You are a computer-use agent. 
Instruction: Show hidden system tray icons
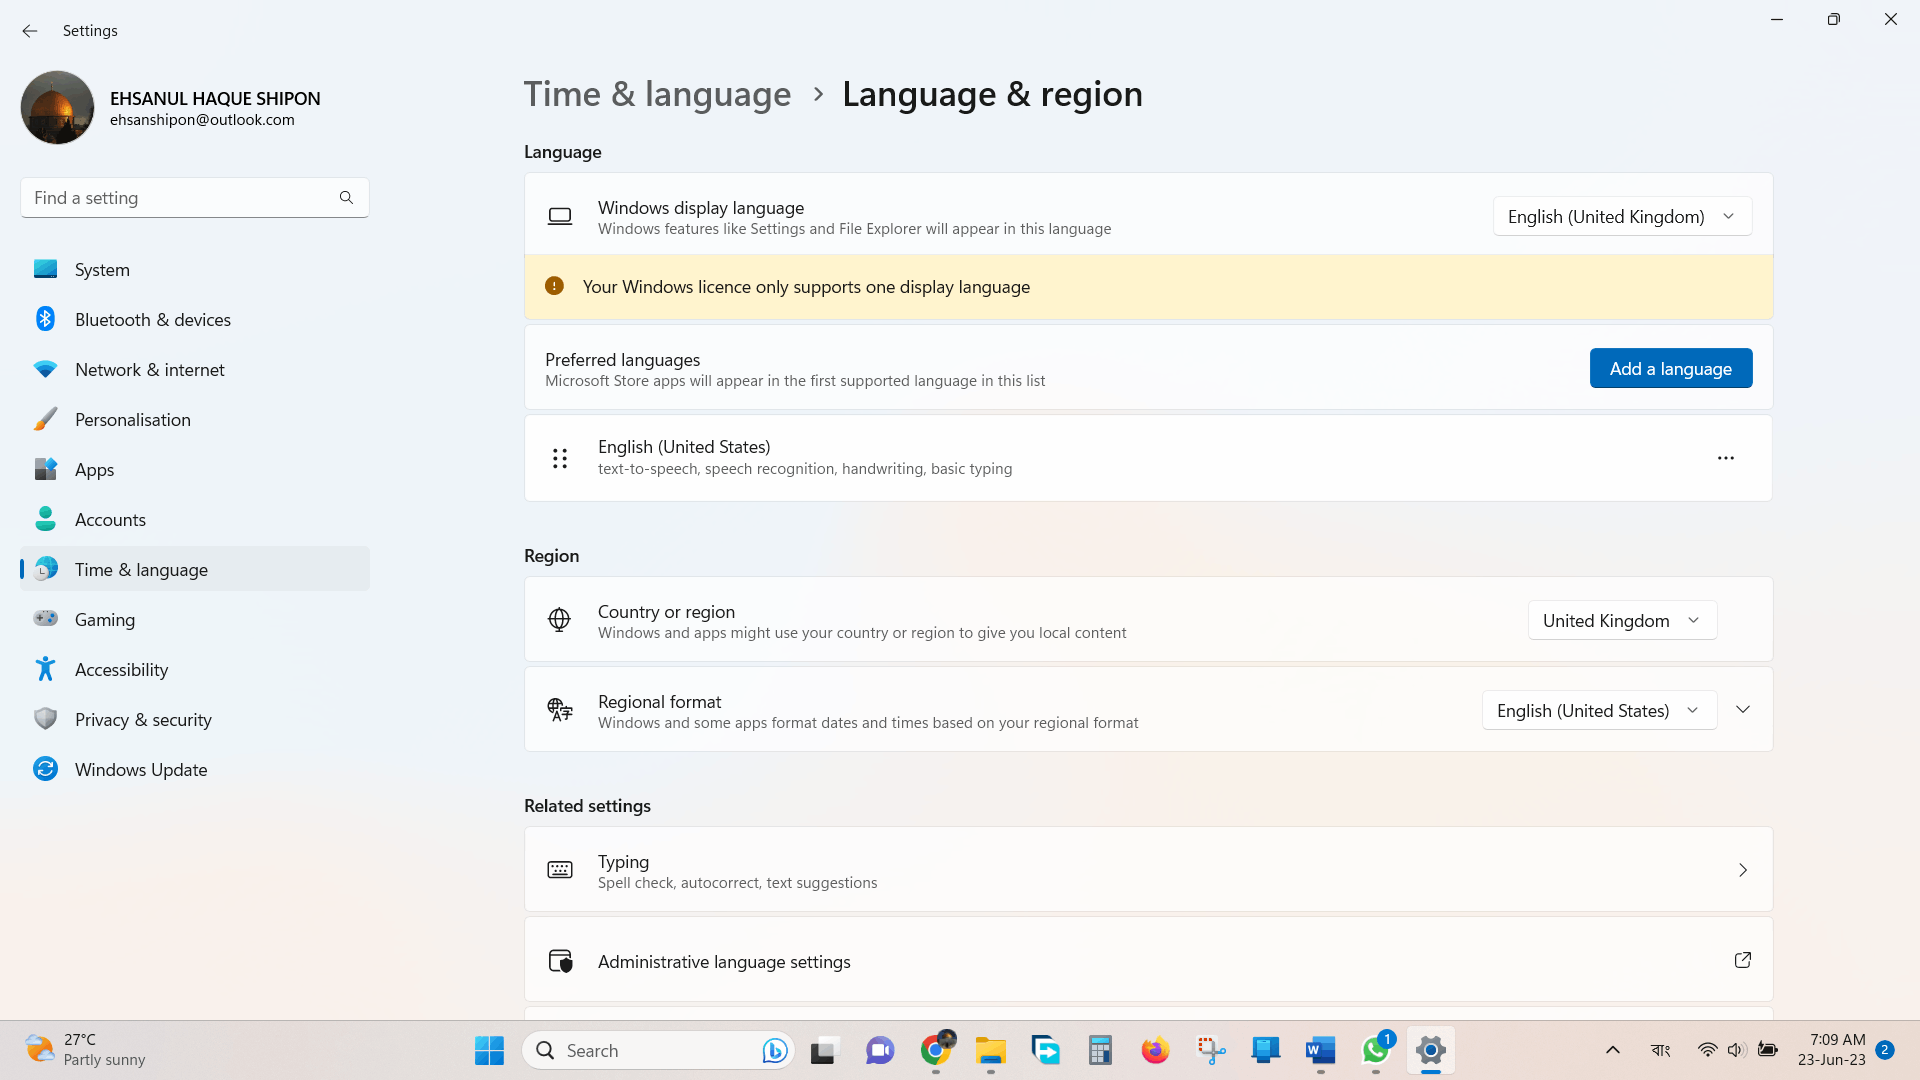(1613, 1050)
